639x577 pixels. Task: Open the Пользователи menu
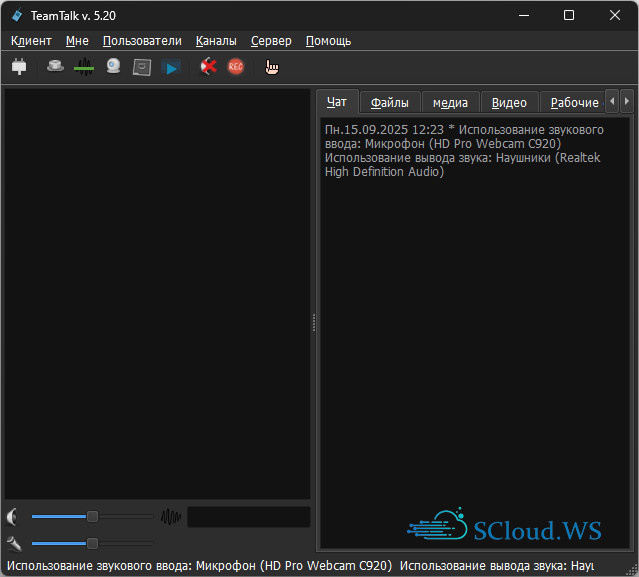coord(142,41)
